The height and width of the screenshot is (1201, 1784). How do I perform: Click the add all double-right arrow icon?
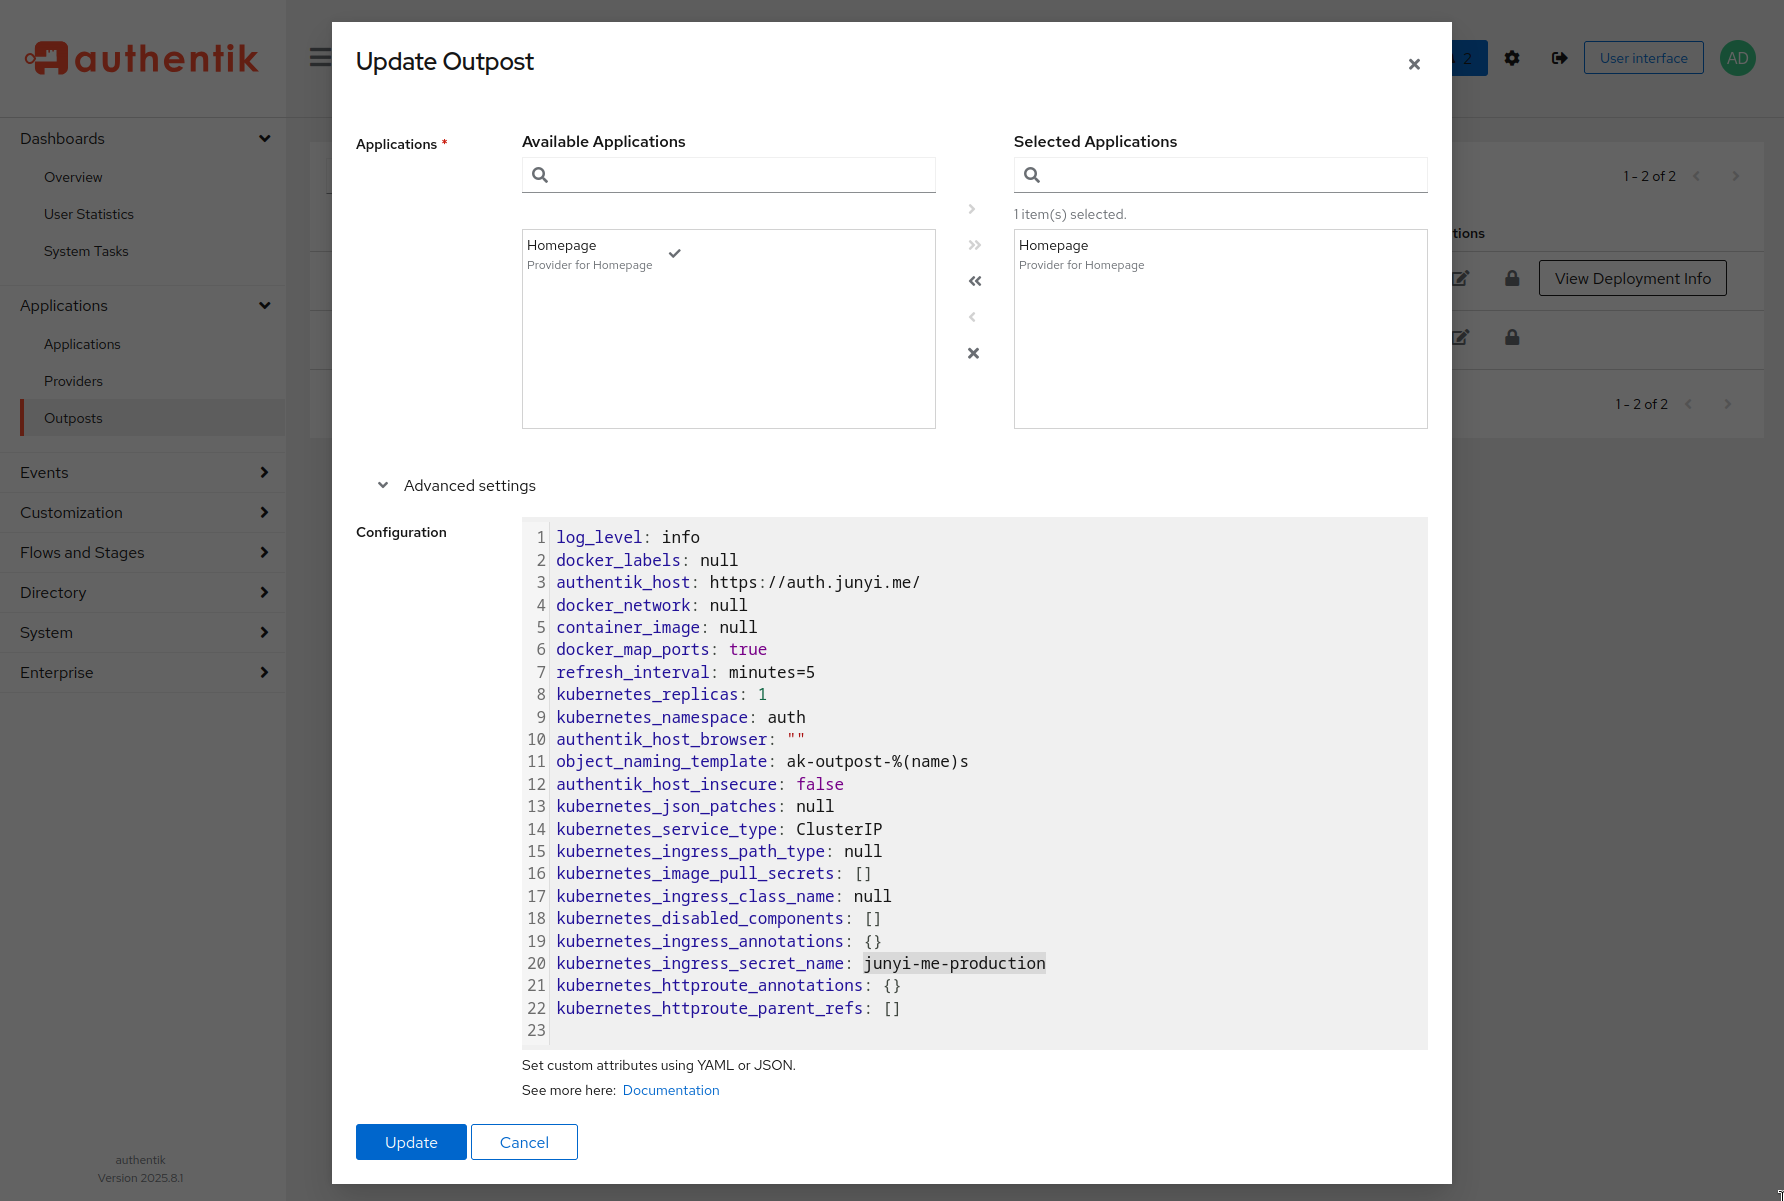[974, 245]
